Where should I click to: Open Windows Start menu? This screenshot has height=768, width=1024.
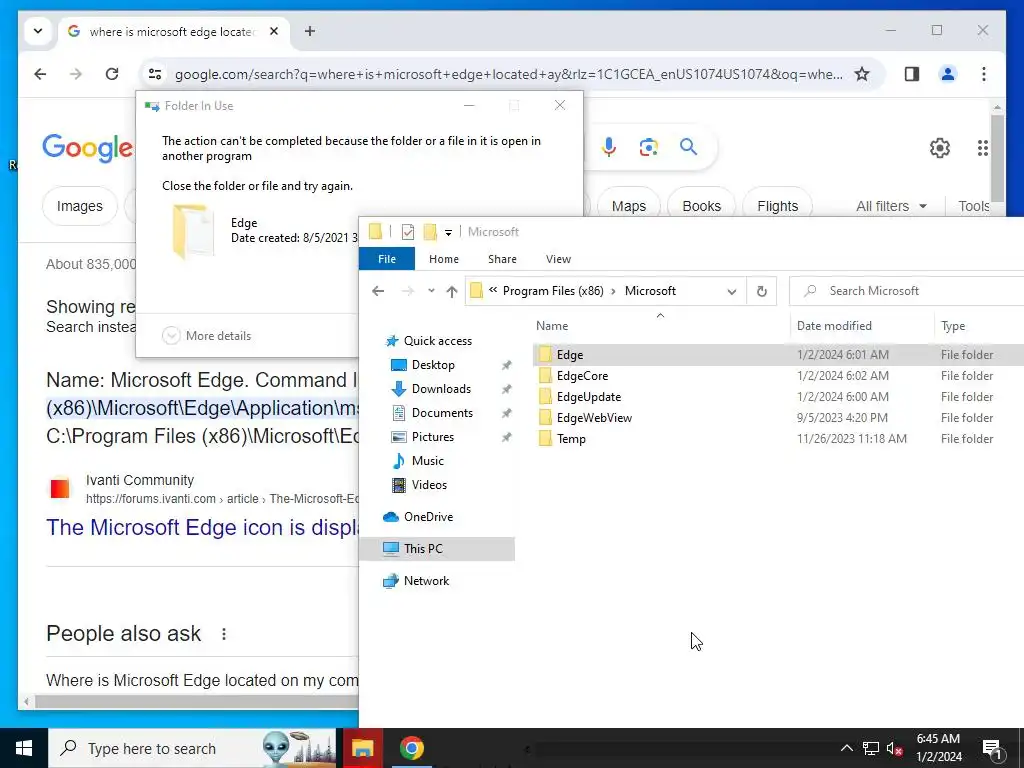tap(24, 748)
